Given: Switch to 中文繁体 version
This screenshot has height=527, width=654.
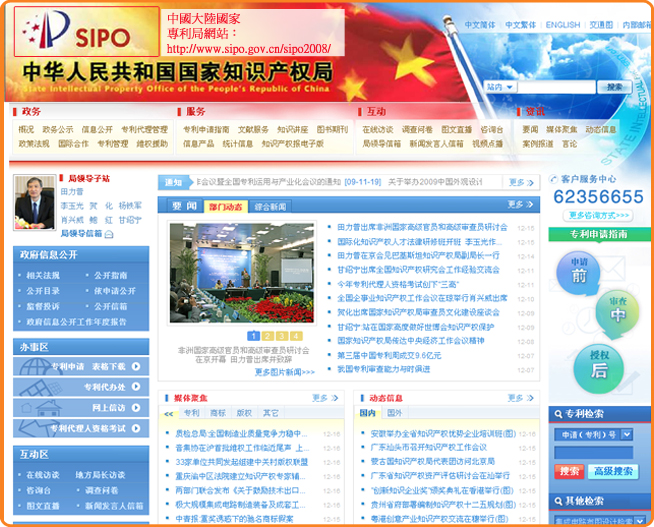Looking at the screenshot, I should [521, 25].
